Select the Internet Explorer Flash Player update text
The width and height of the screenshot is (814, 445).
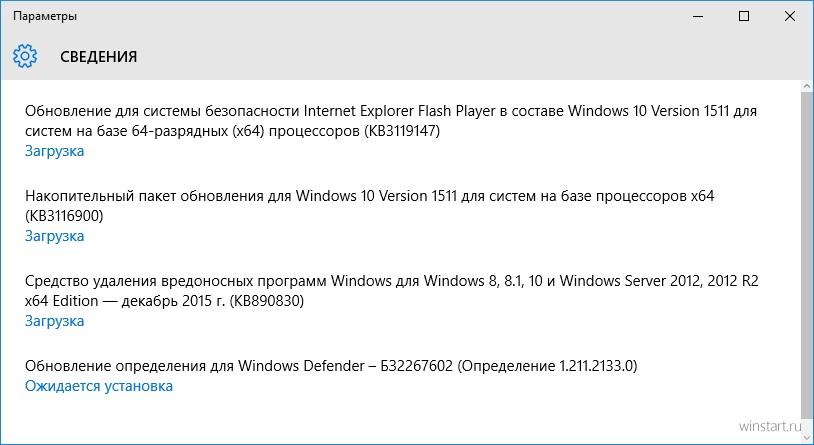click(x=391, y=121)
